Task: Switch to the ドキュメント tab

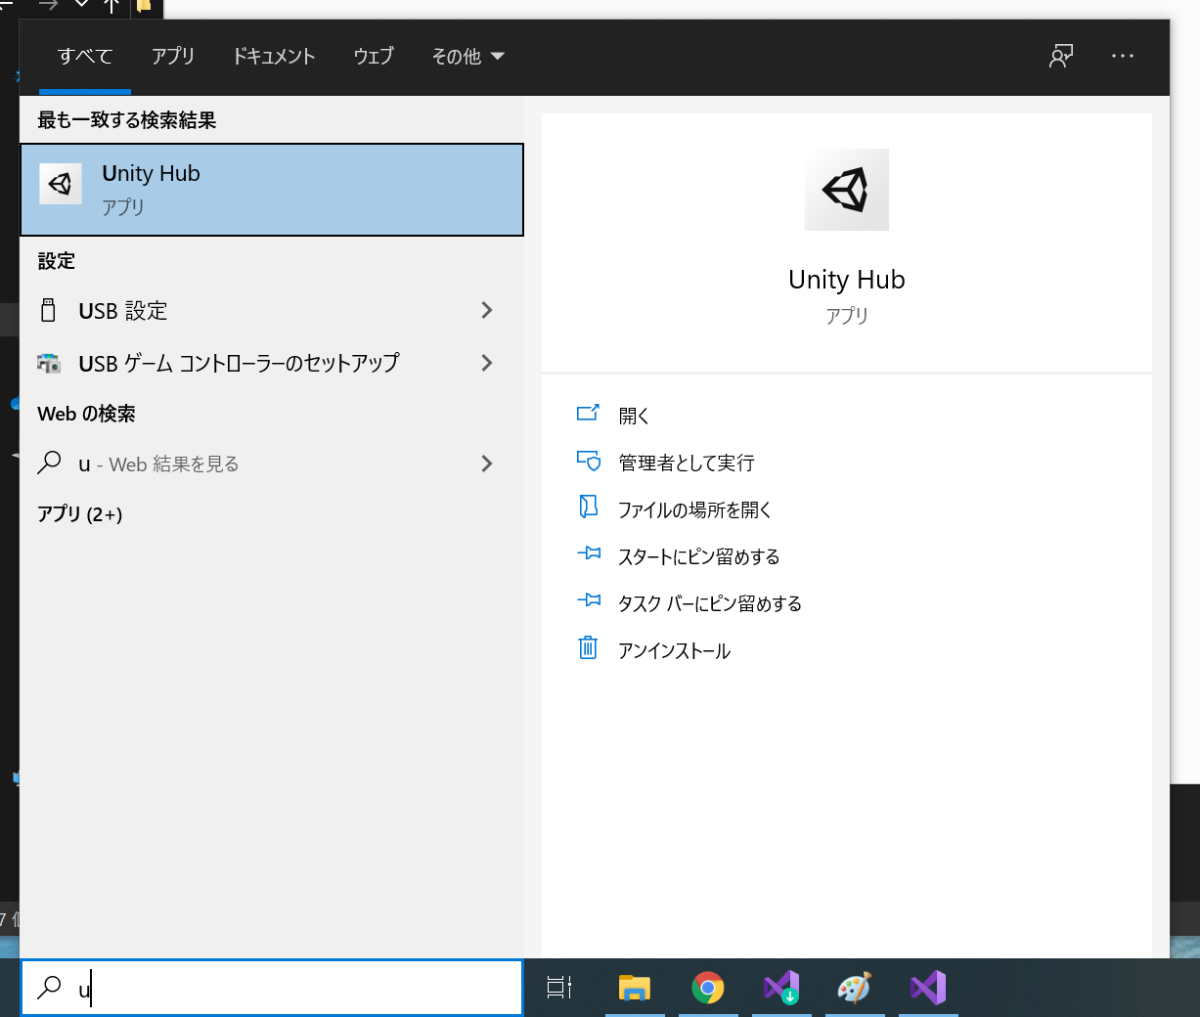Action: 273,56
